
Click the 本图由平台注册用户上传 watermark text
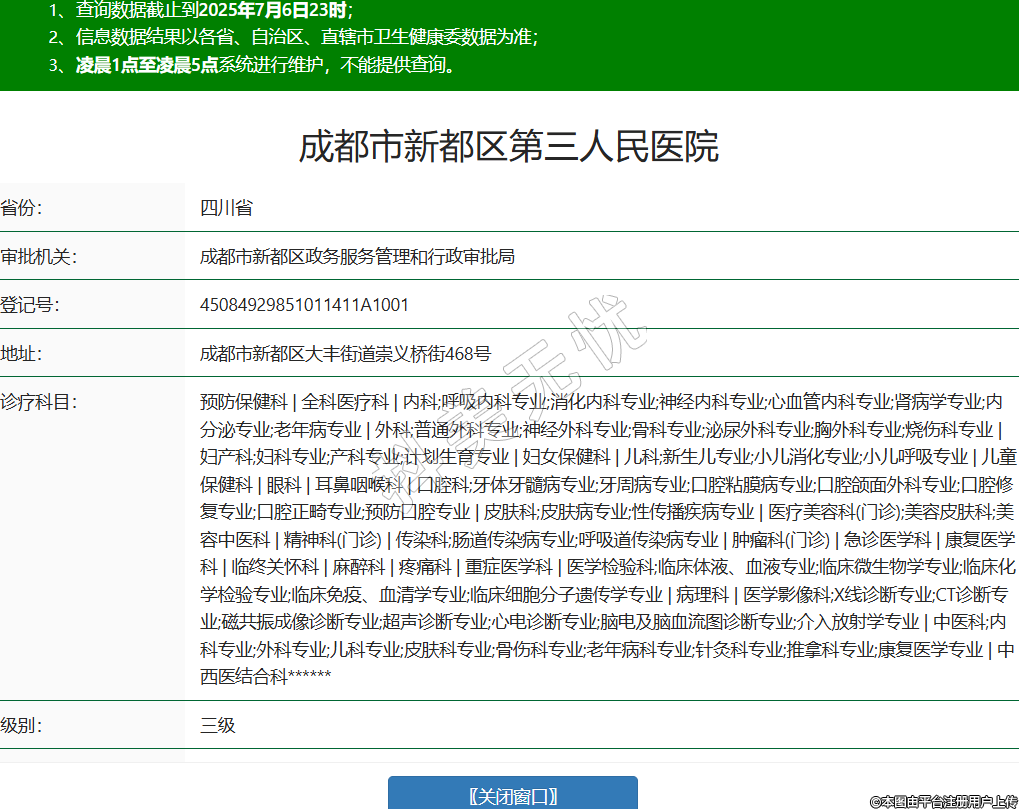943,801
